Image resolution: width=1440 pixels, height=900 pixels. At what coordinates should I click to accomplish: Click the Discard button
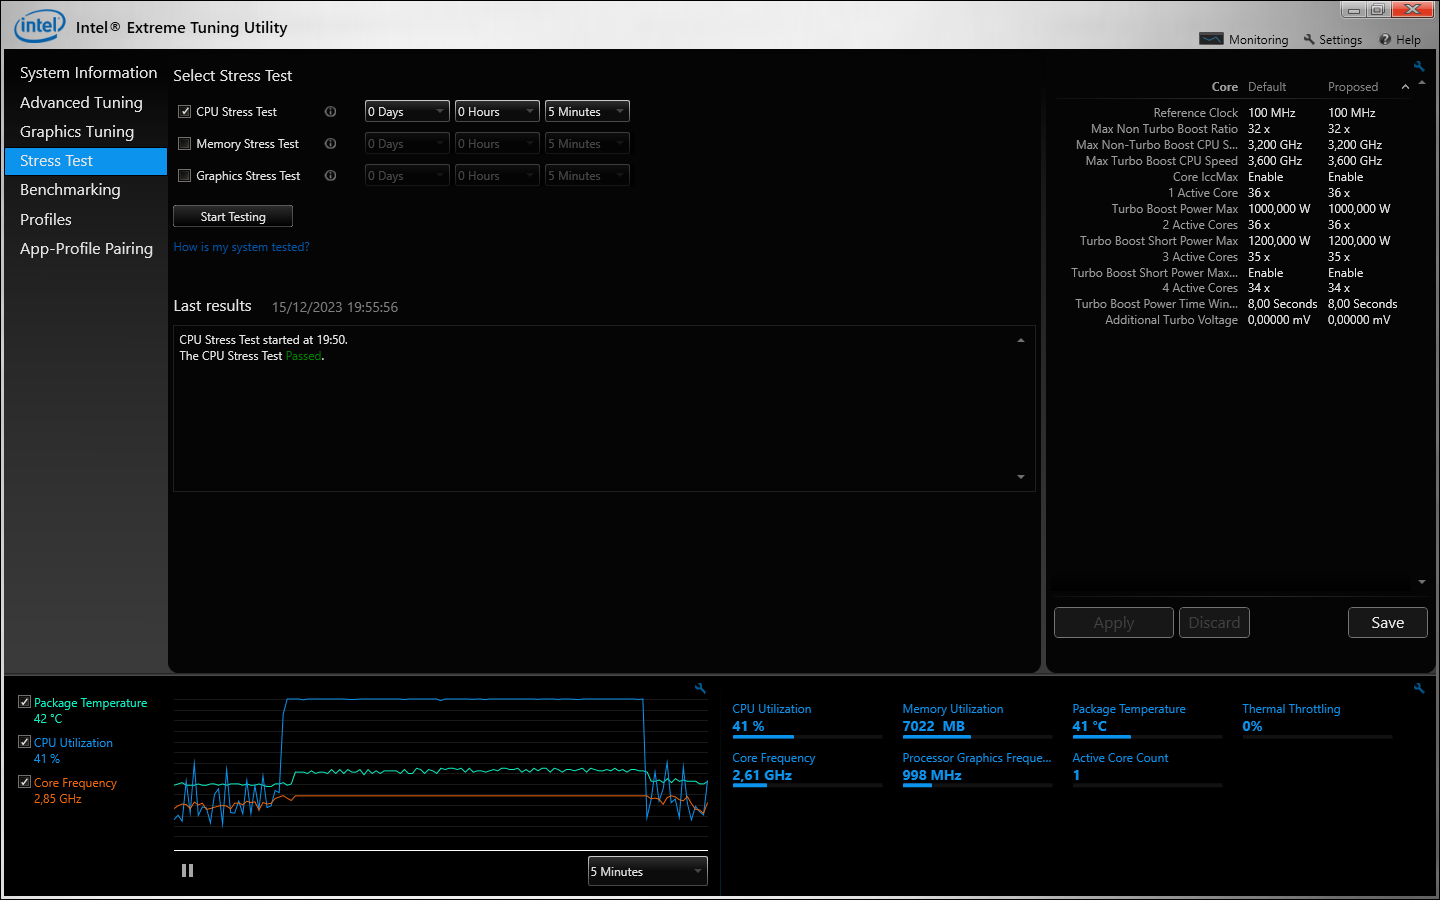[x=1214, y=622]
